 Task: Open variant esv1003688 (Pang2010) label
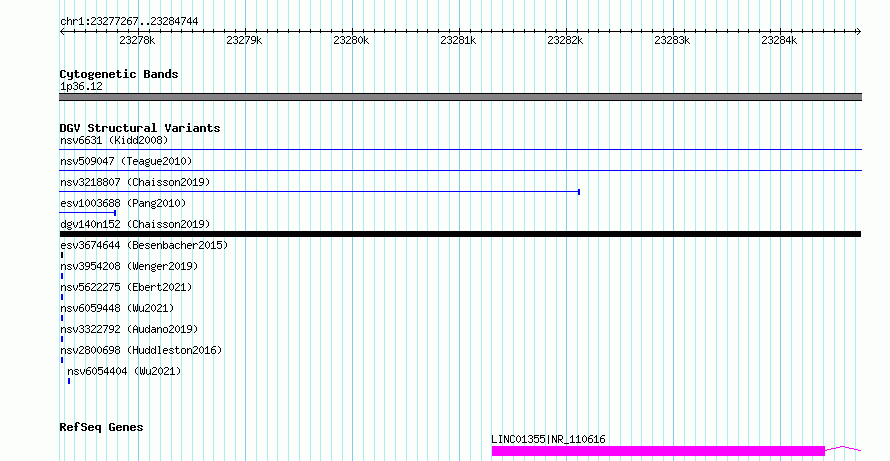(x=123, y=203)
